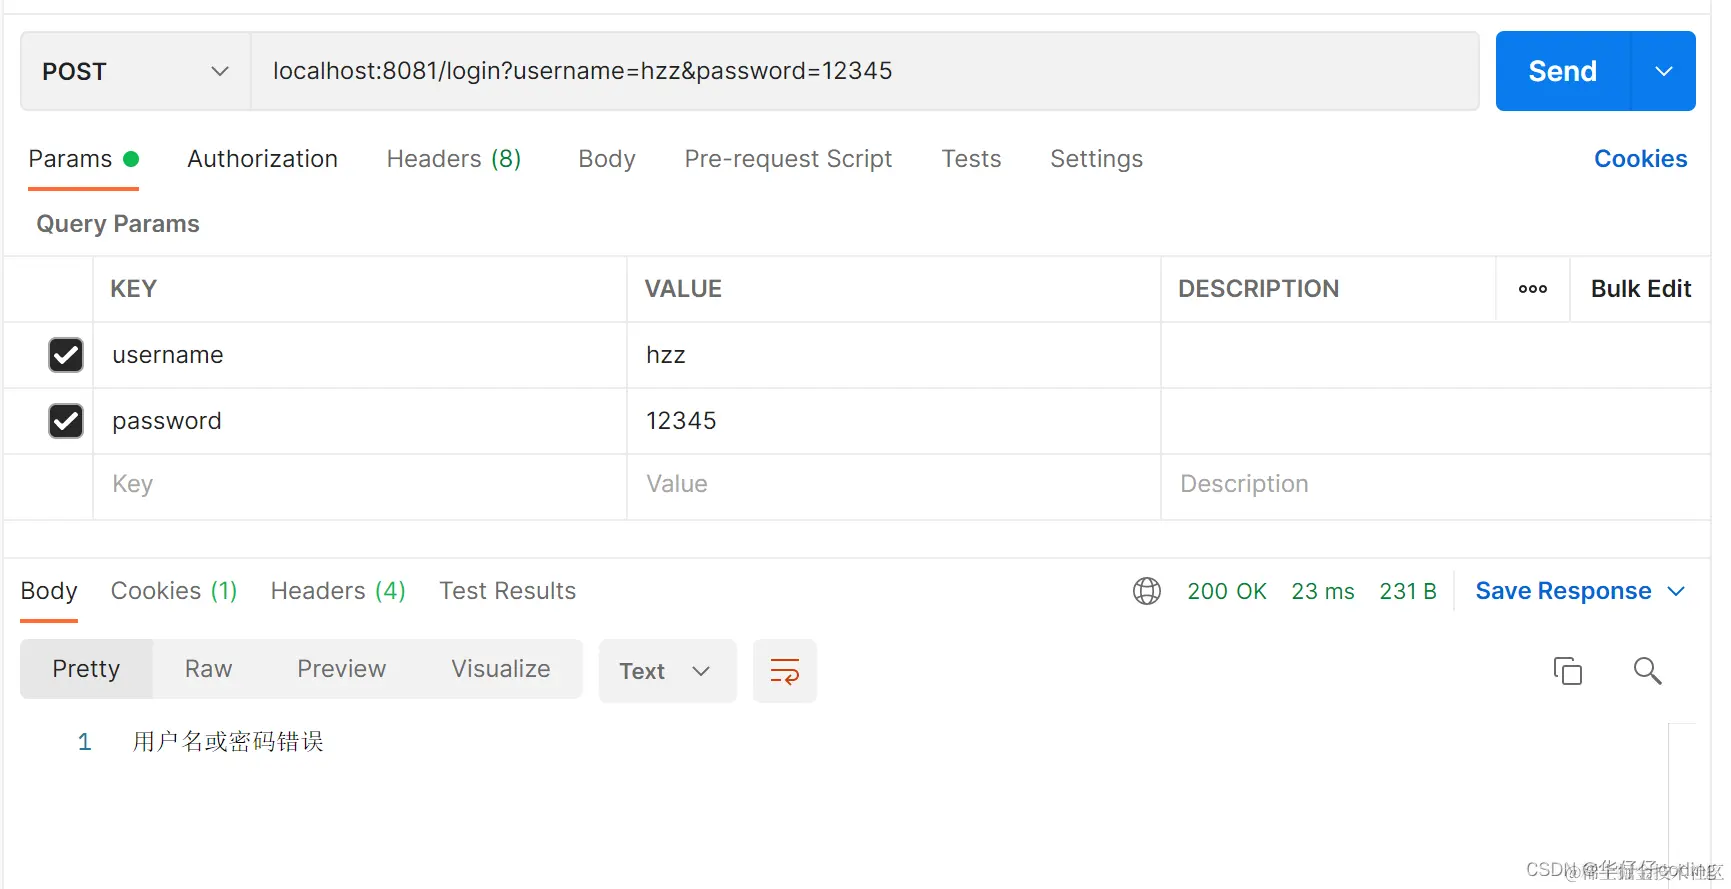Open the response Headers (4) tab
The width and height of the screenshot is (1731, 889).
[338, 591]
